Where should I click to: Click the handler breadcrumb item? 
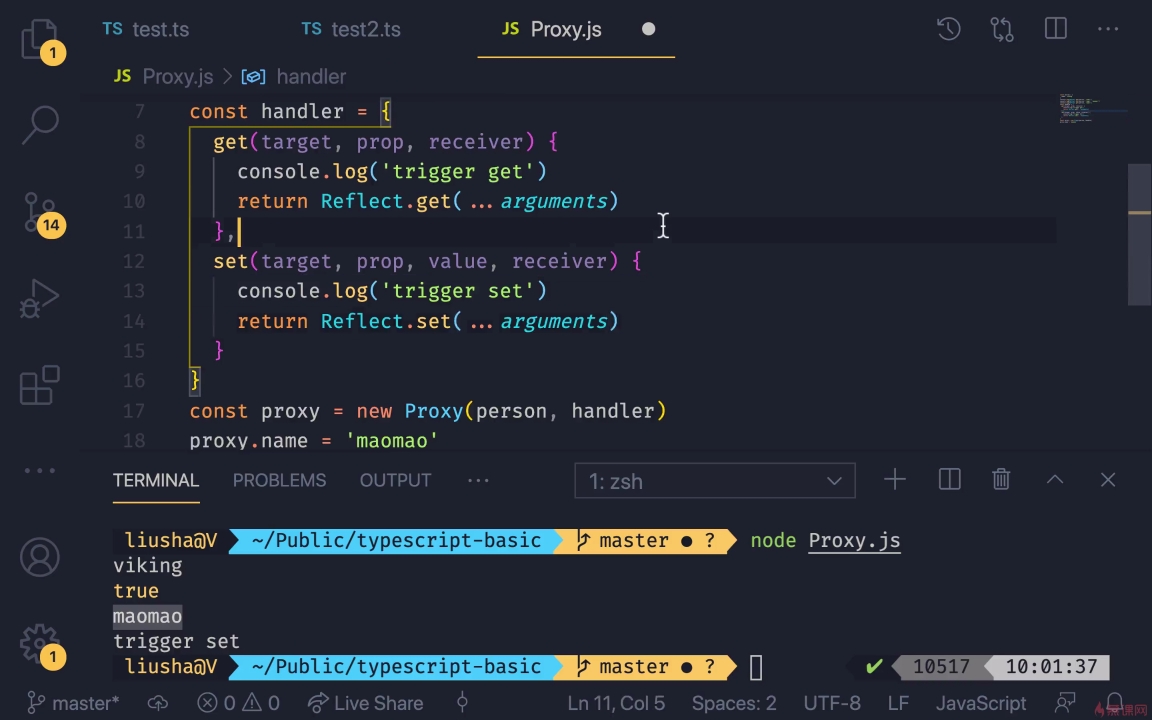pyautogui.click(x=310, y=77)
